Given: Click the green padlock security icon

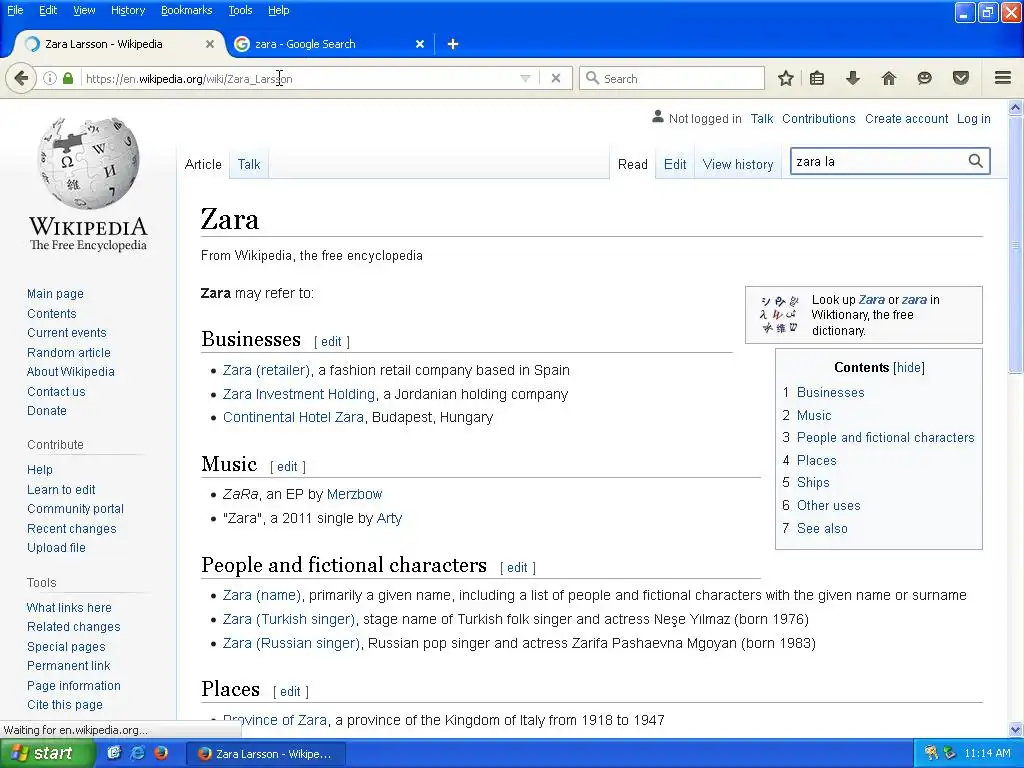Looking at the screenshot, I should click(68, 78).
